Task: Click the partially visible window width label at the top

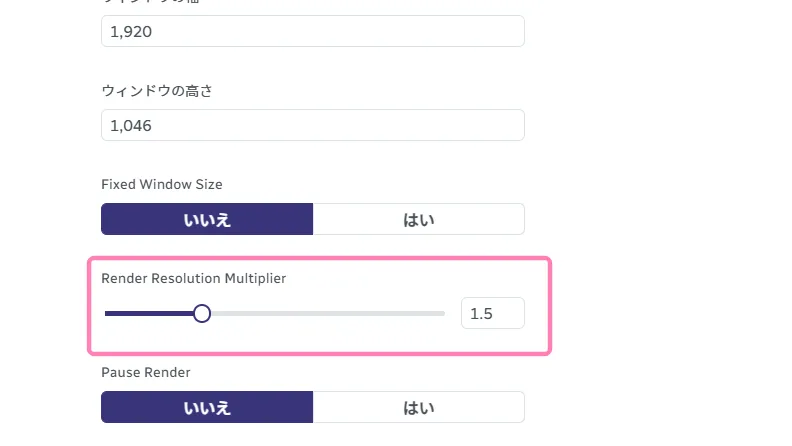Action: click(x=151, y=2)
